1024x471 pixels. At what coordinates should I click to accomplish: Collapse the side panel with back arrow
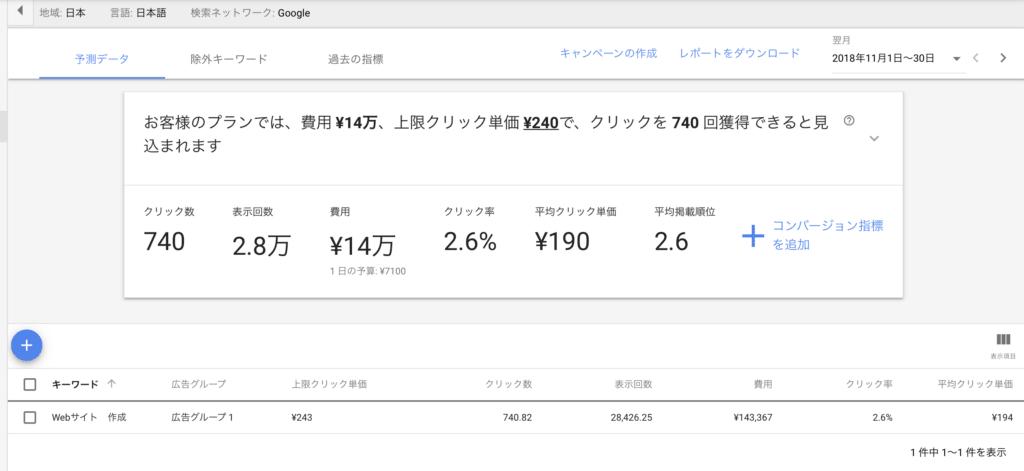20,12
